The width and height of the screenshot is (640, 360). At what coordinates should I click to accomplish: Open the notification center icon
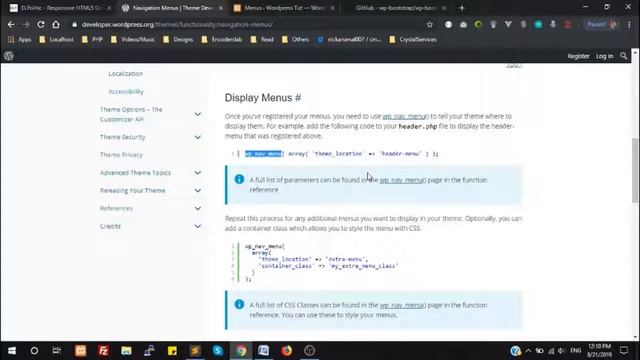(x=624, y=351)
